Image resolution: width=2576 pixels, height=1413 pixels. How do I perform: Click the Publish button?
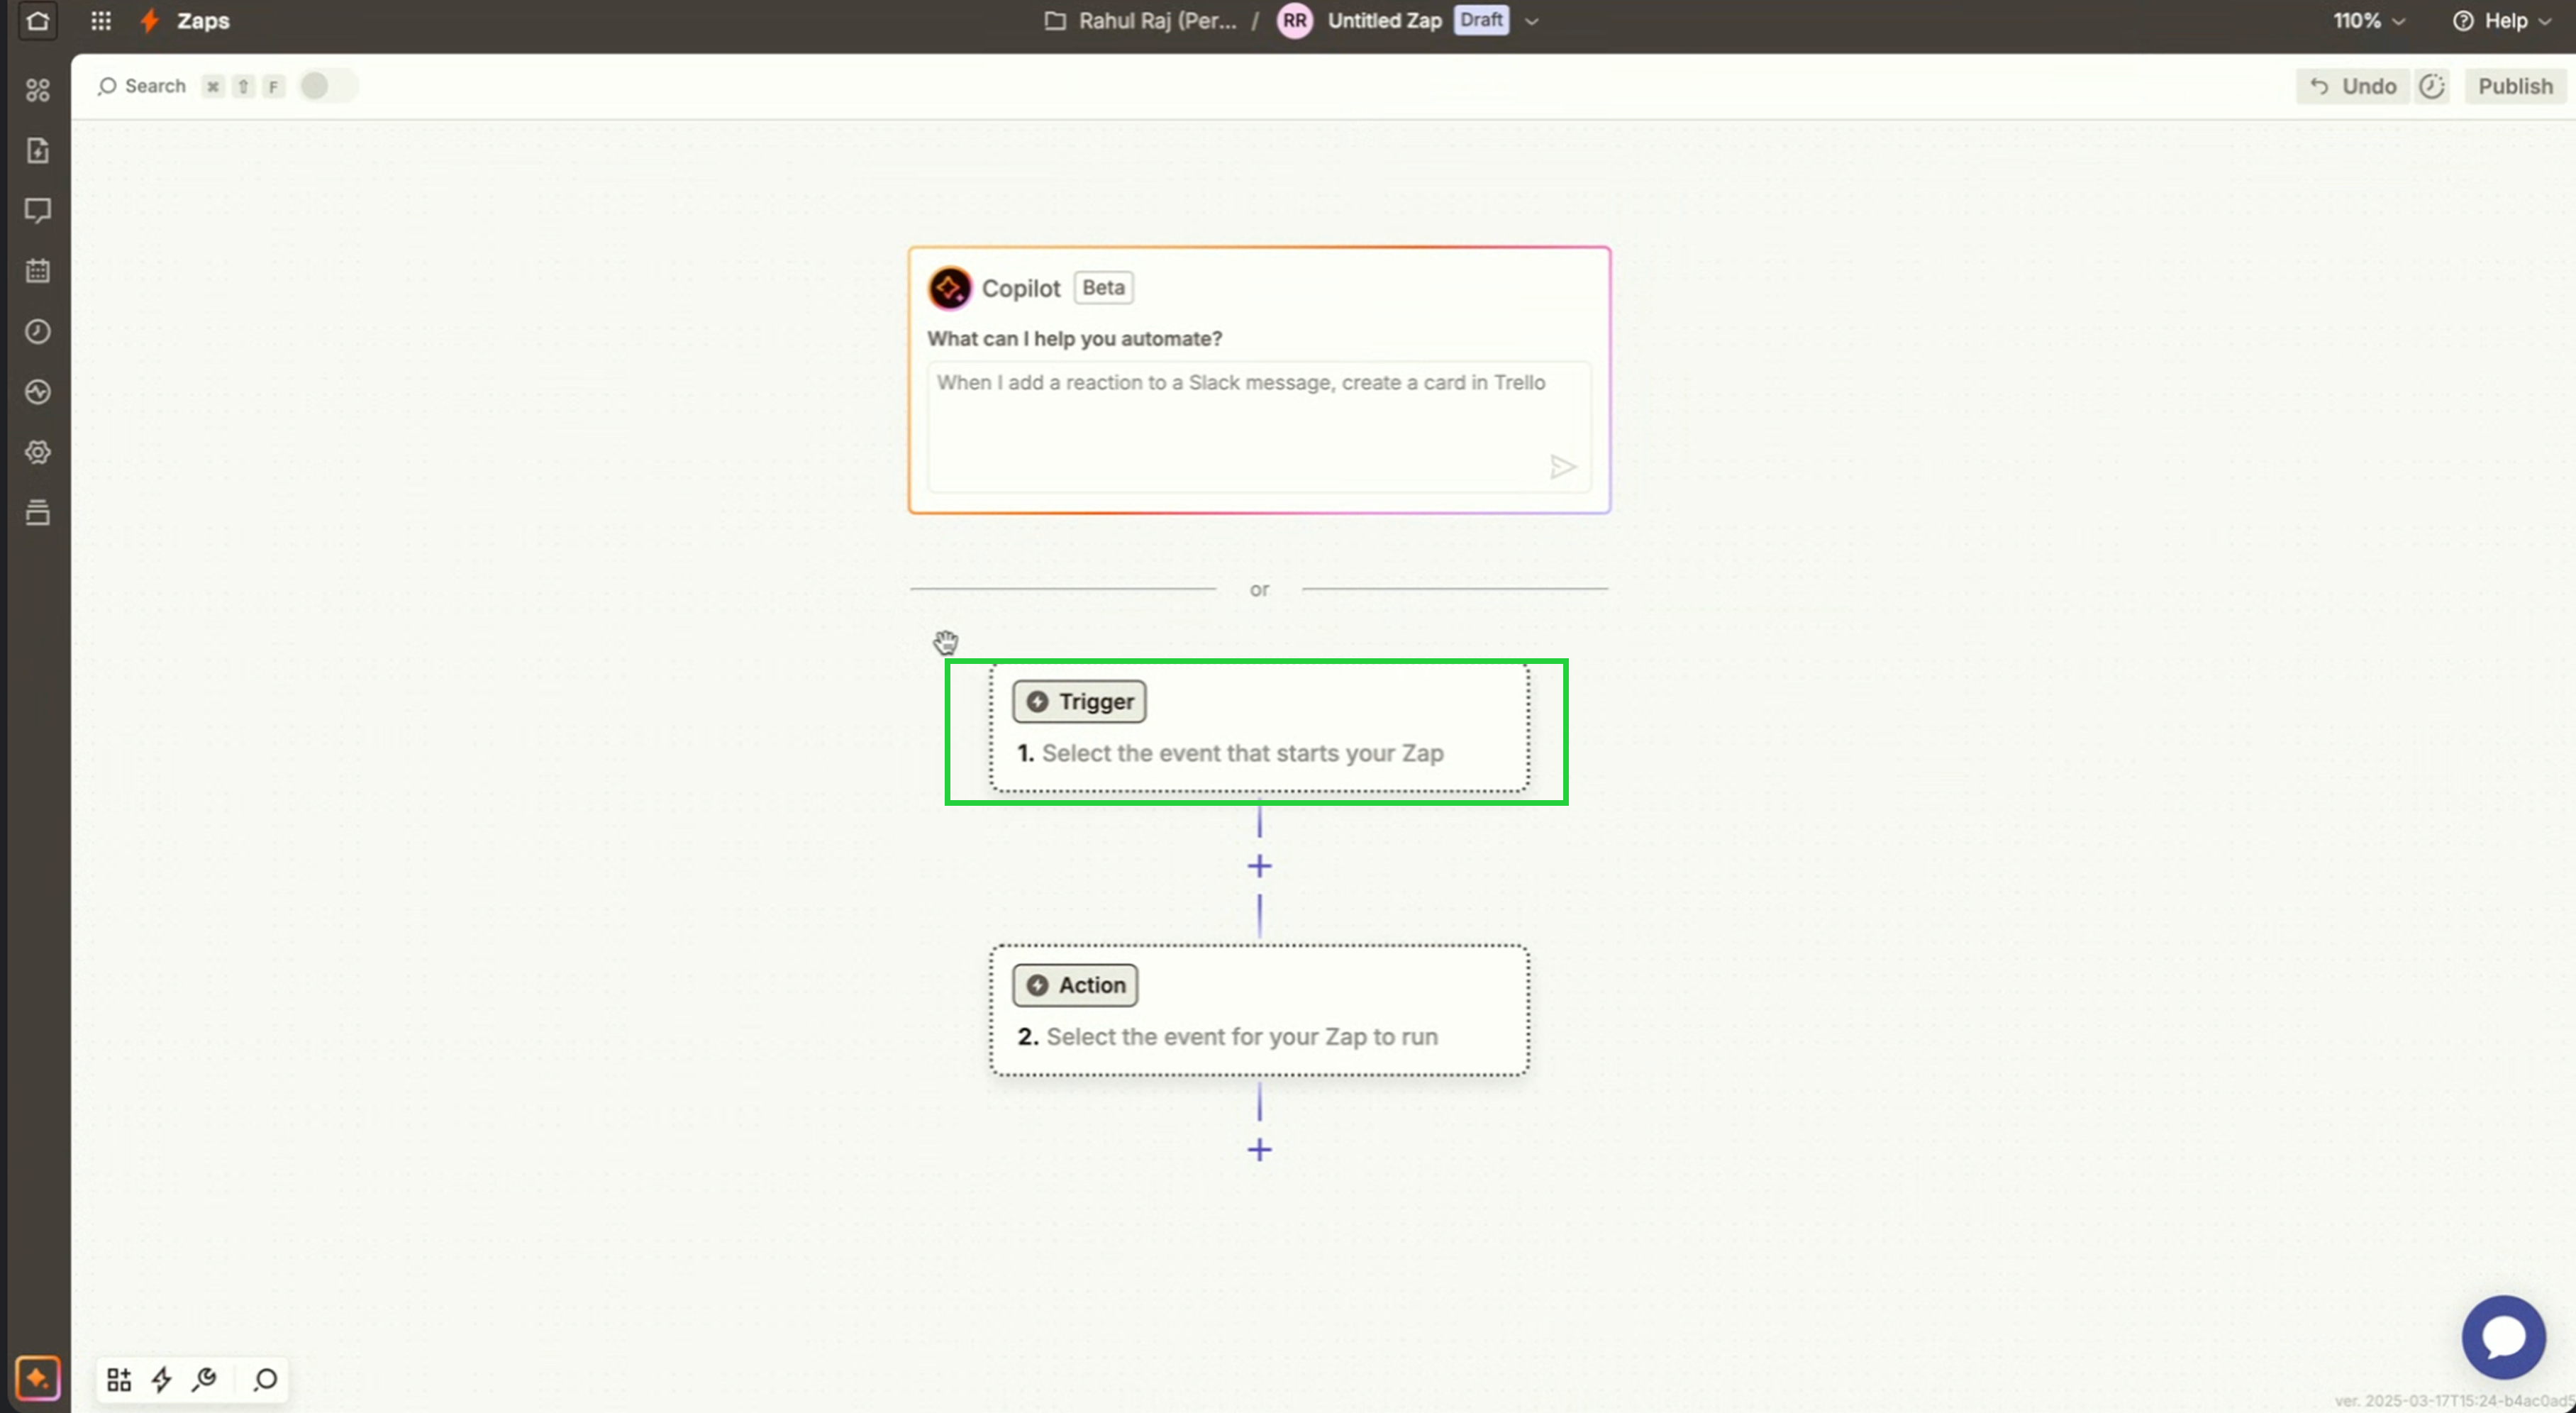[x=2514, y=86]
